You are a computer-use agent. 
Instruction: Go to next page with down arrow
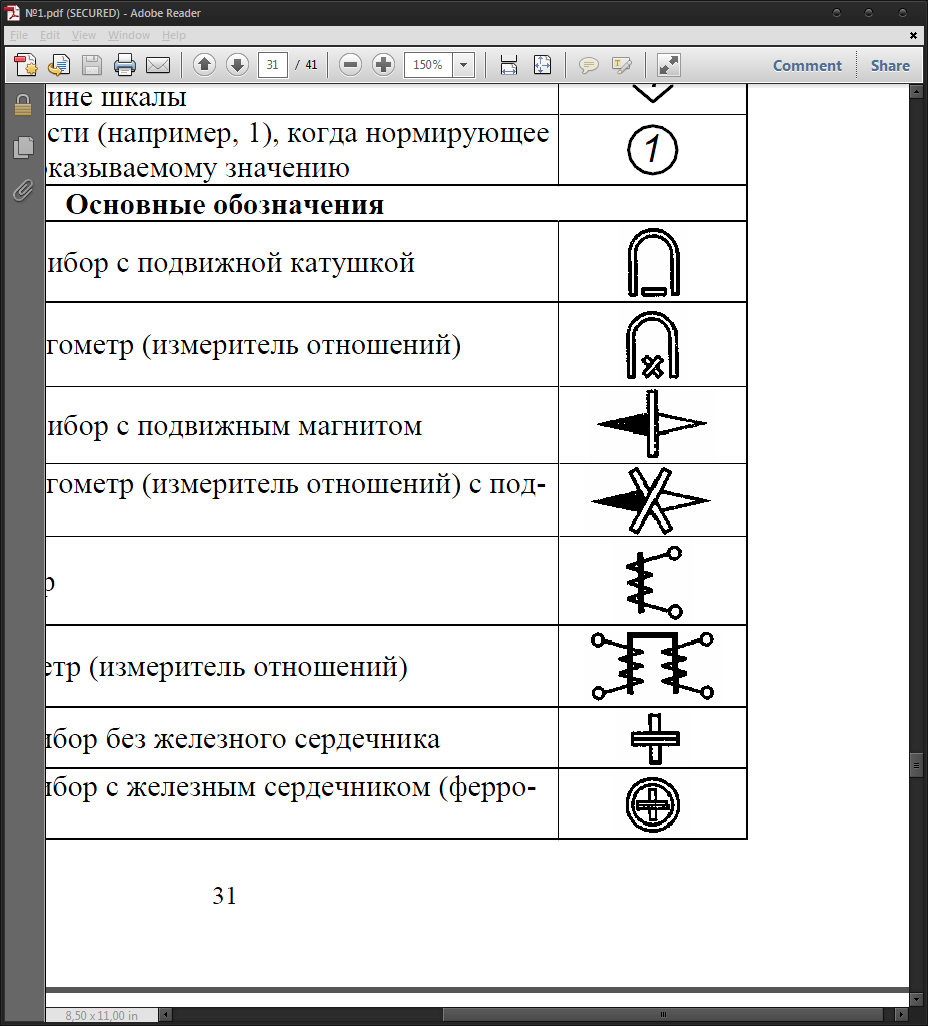tap(237, 65)
